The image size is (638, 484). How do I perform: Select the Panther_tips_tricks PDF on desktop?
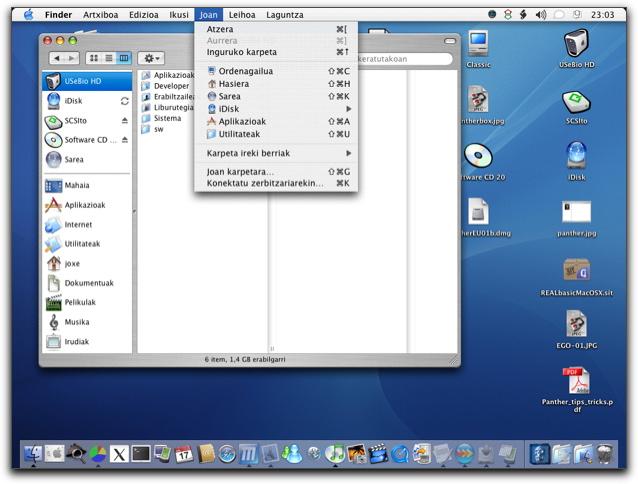click(x=577, y=390)
